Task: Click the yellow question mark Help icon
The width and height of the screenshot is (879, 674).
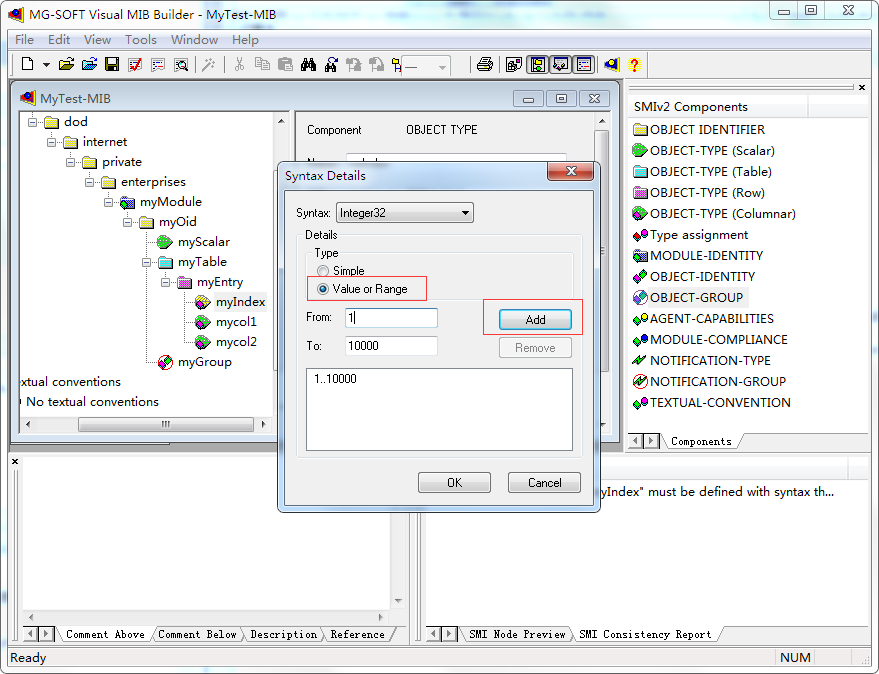Action: pyautogui.click(x=633, y=65)
